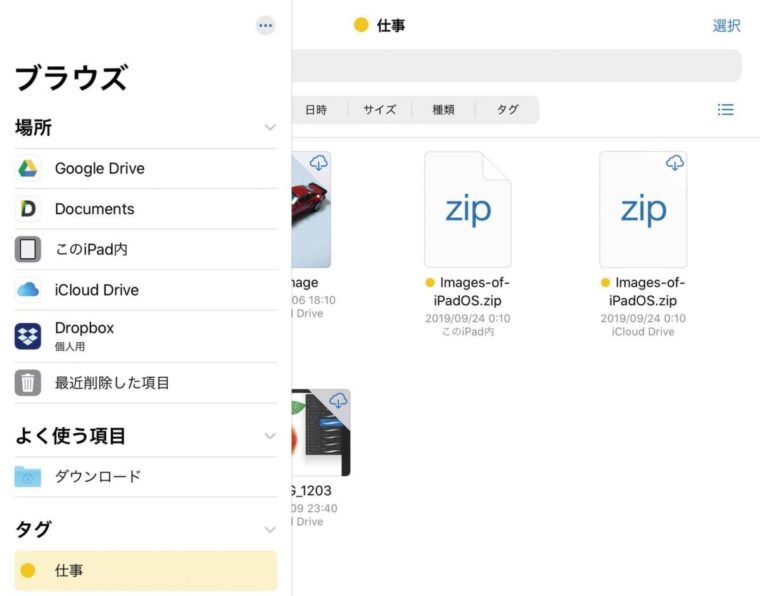Click the trash can icon
Image resolution: width=760 pixels, height=596 pixels.
pos(28,383)
